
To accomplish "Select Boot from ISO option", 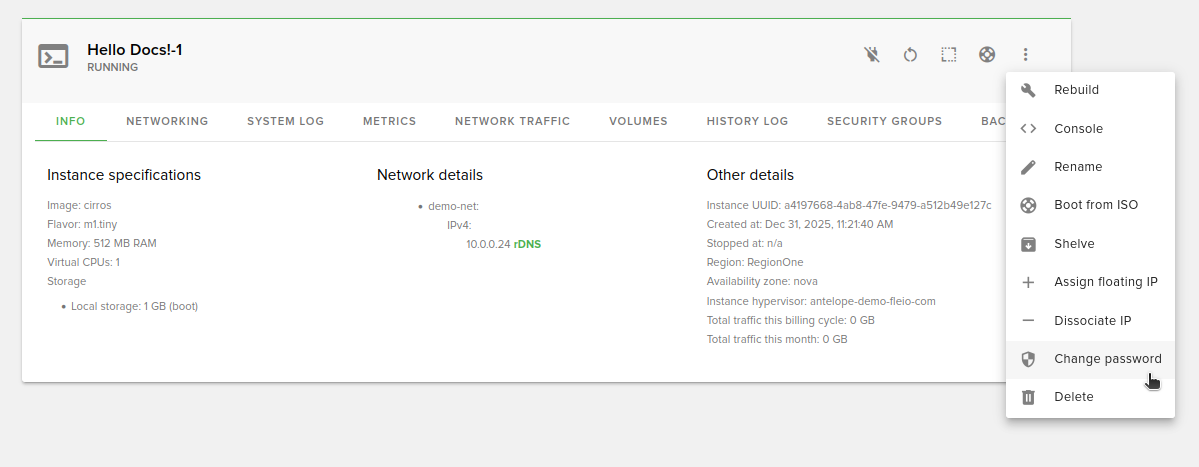I will pos(1095,205).
